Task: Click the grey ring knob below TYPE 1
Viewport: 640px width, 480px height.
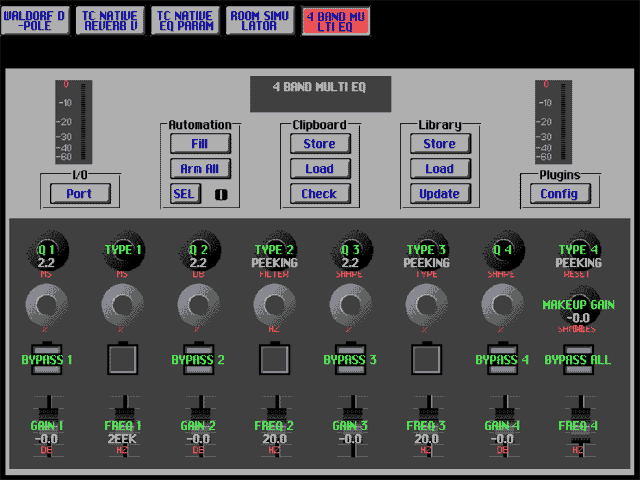Action: coord(122,305)
